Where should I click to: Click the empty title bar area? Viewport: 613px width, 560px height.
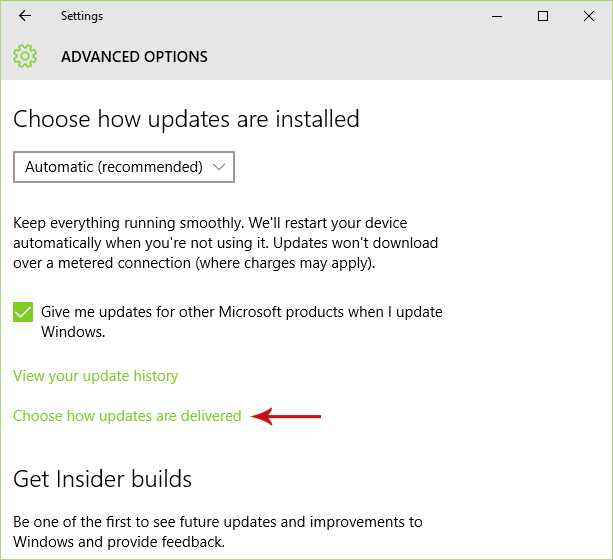point(300,16)
